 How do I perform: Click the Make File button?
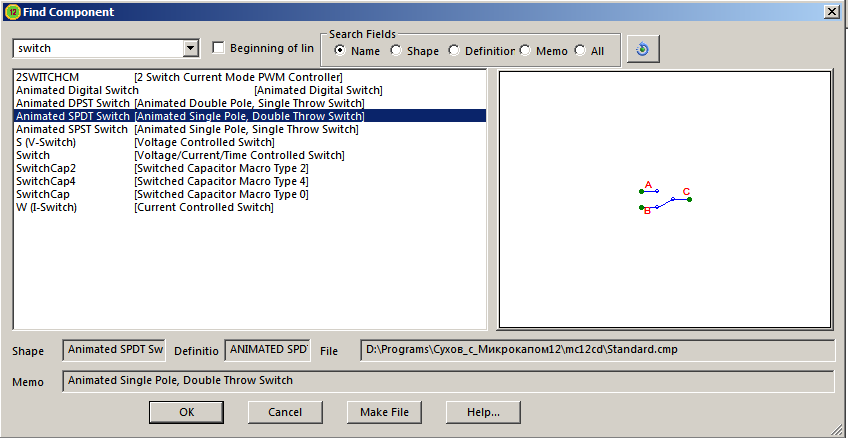coord(385,412)
